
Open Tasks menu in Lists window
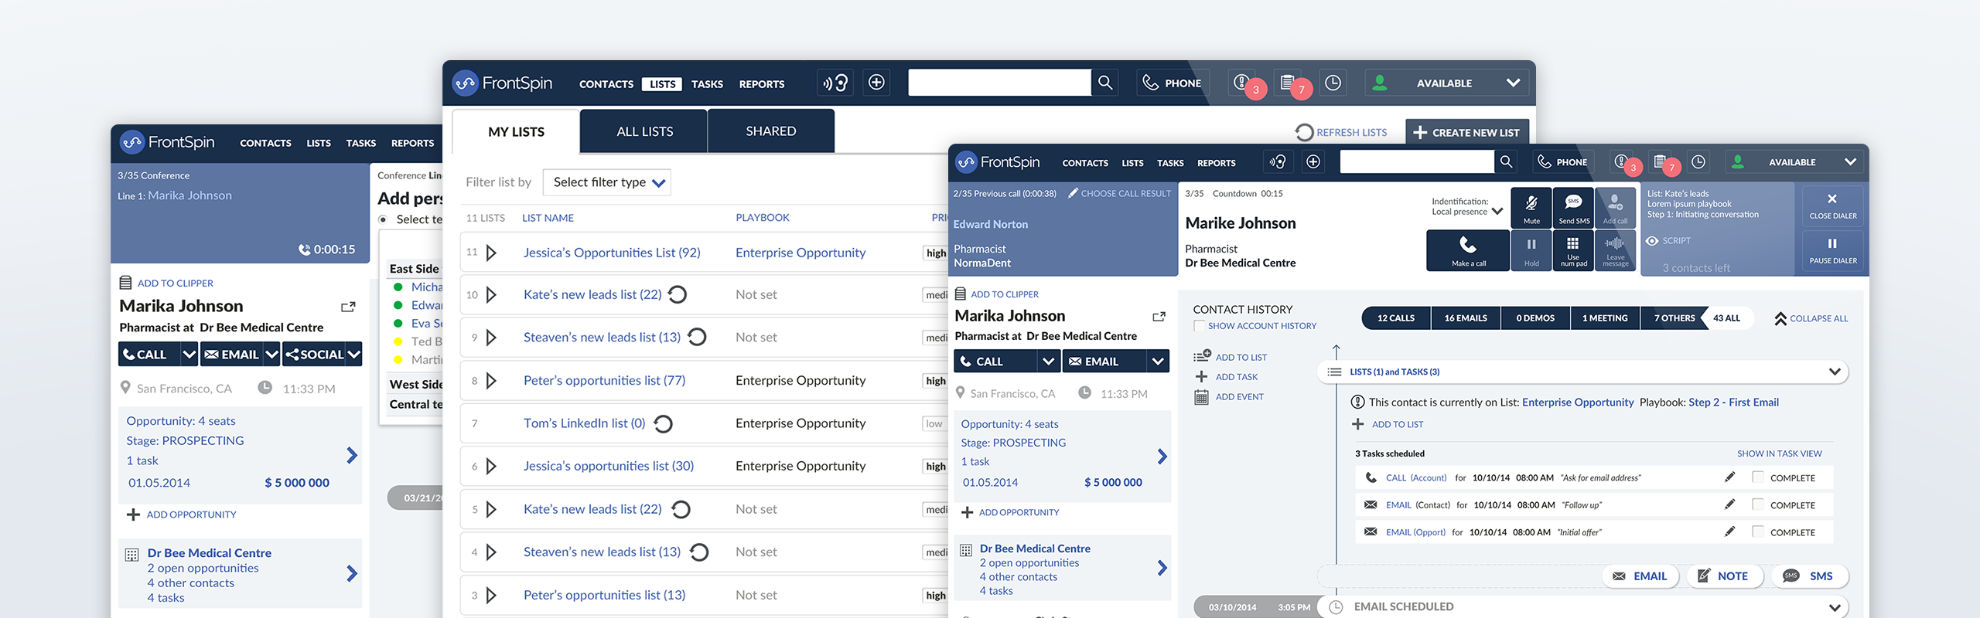(707, 84)
